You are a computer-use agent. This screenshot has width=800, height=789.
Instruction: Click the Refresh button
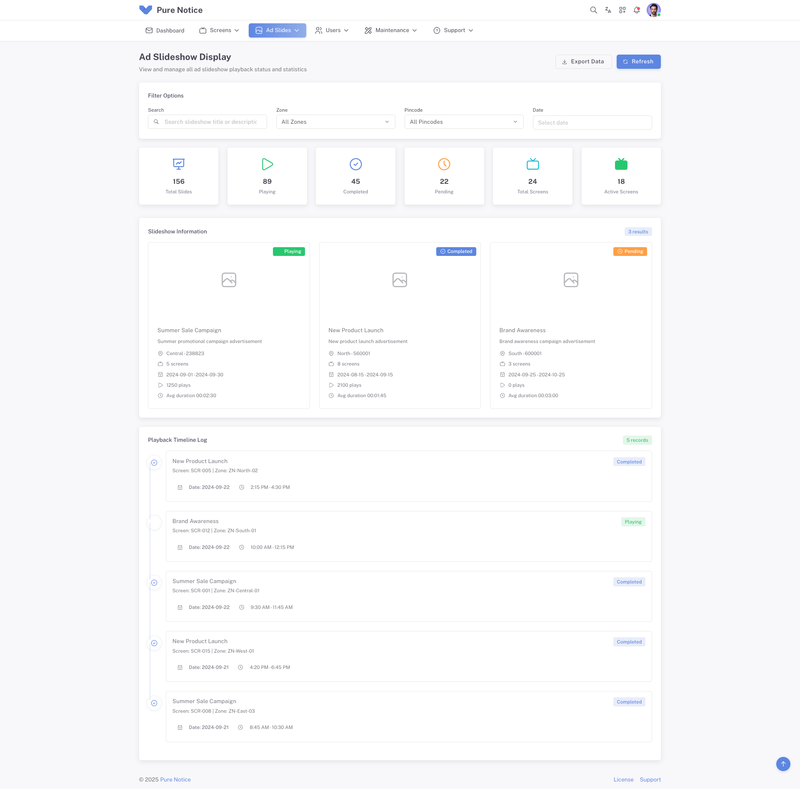click(x=638, y=62)
